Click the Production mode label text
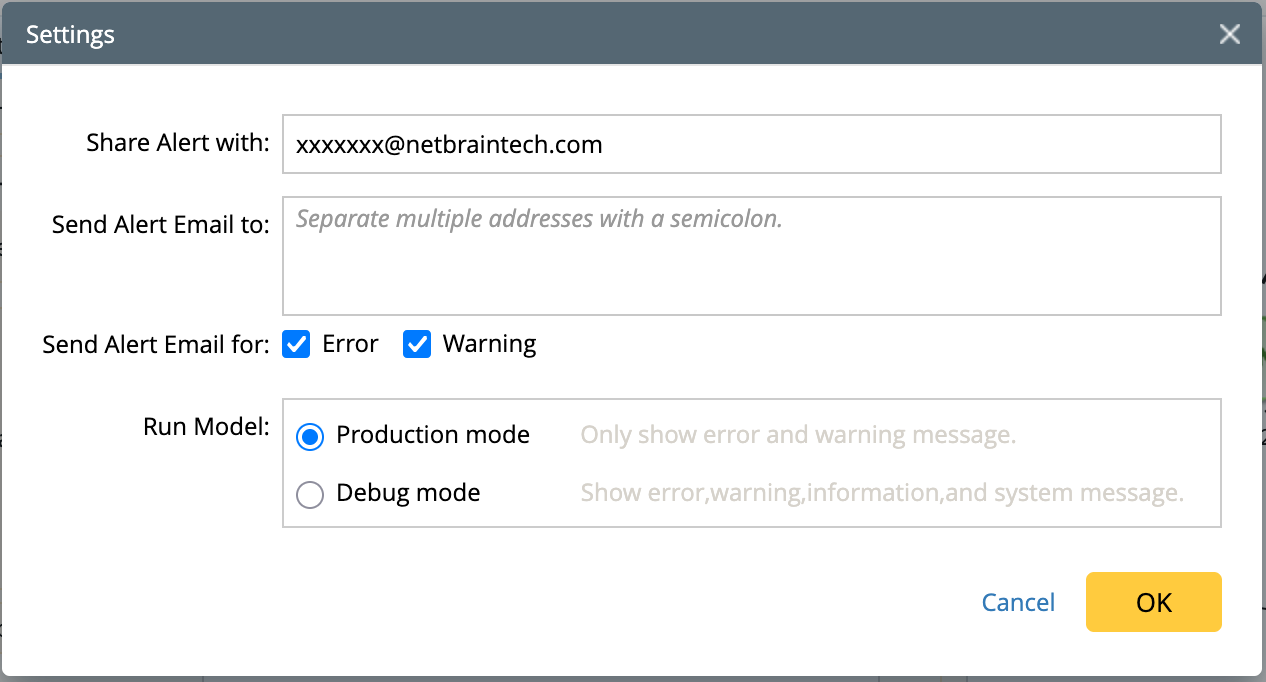 point(433,435)
